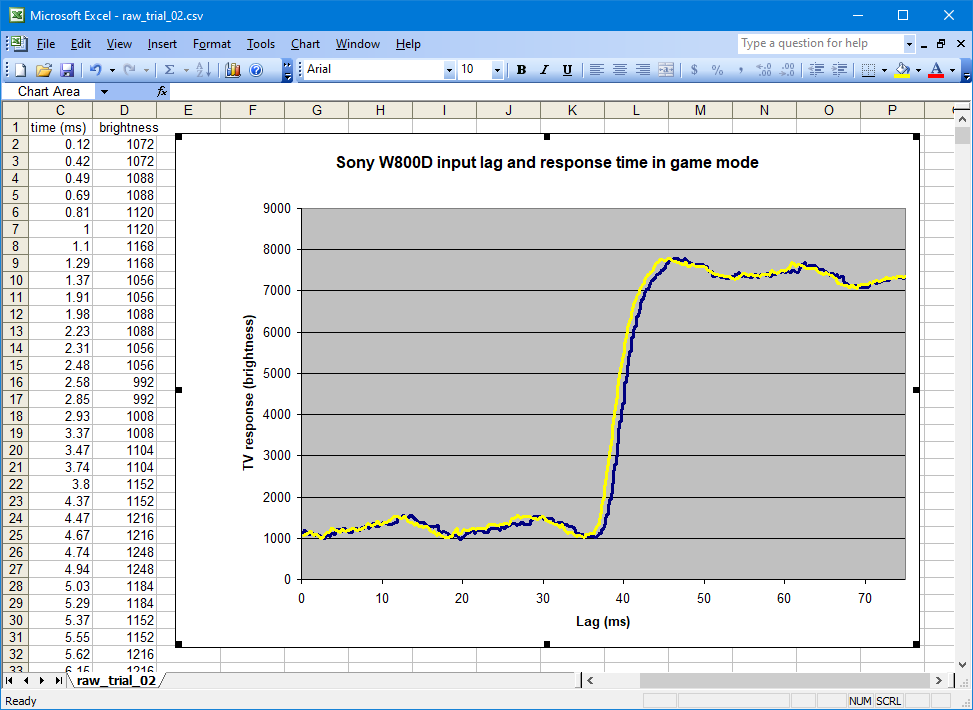Click the formula bar input area
973x710 pixels.
pos(570,91)
